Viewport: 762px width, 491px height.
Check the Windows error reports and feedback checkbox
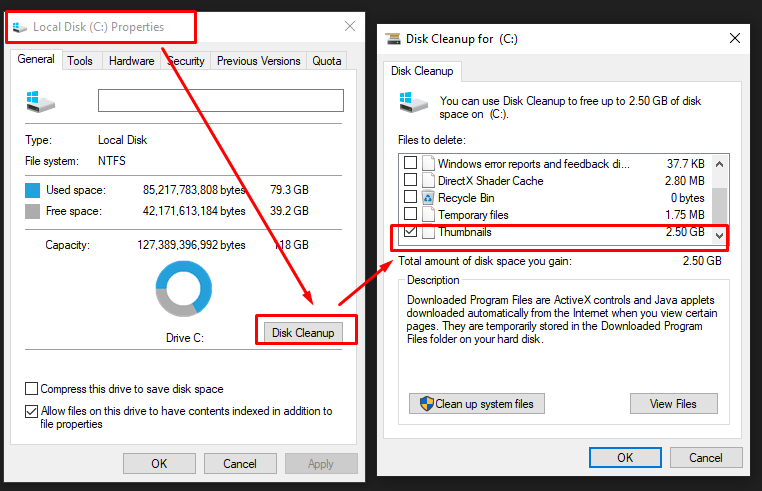click(x=410, y=162)
